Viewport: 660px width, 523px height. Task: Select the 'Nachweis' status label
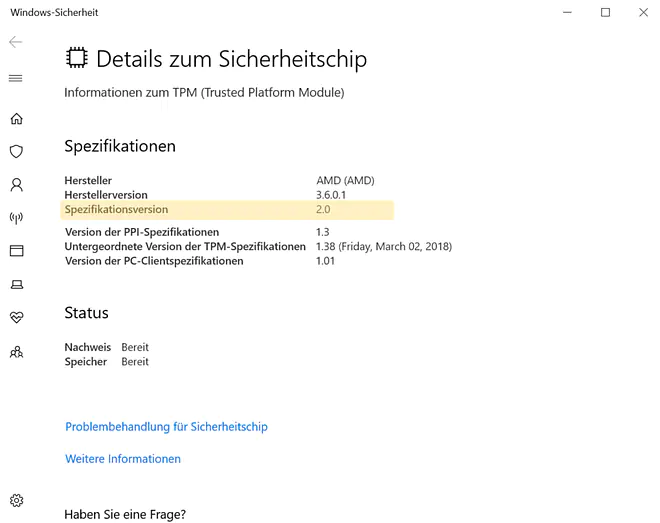(x=88, y=347)
